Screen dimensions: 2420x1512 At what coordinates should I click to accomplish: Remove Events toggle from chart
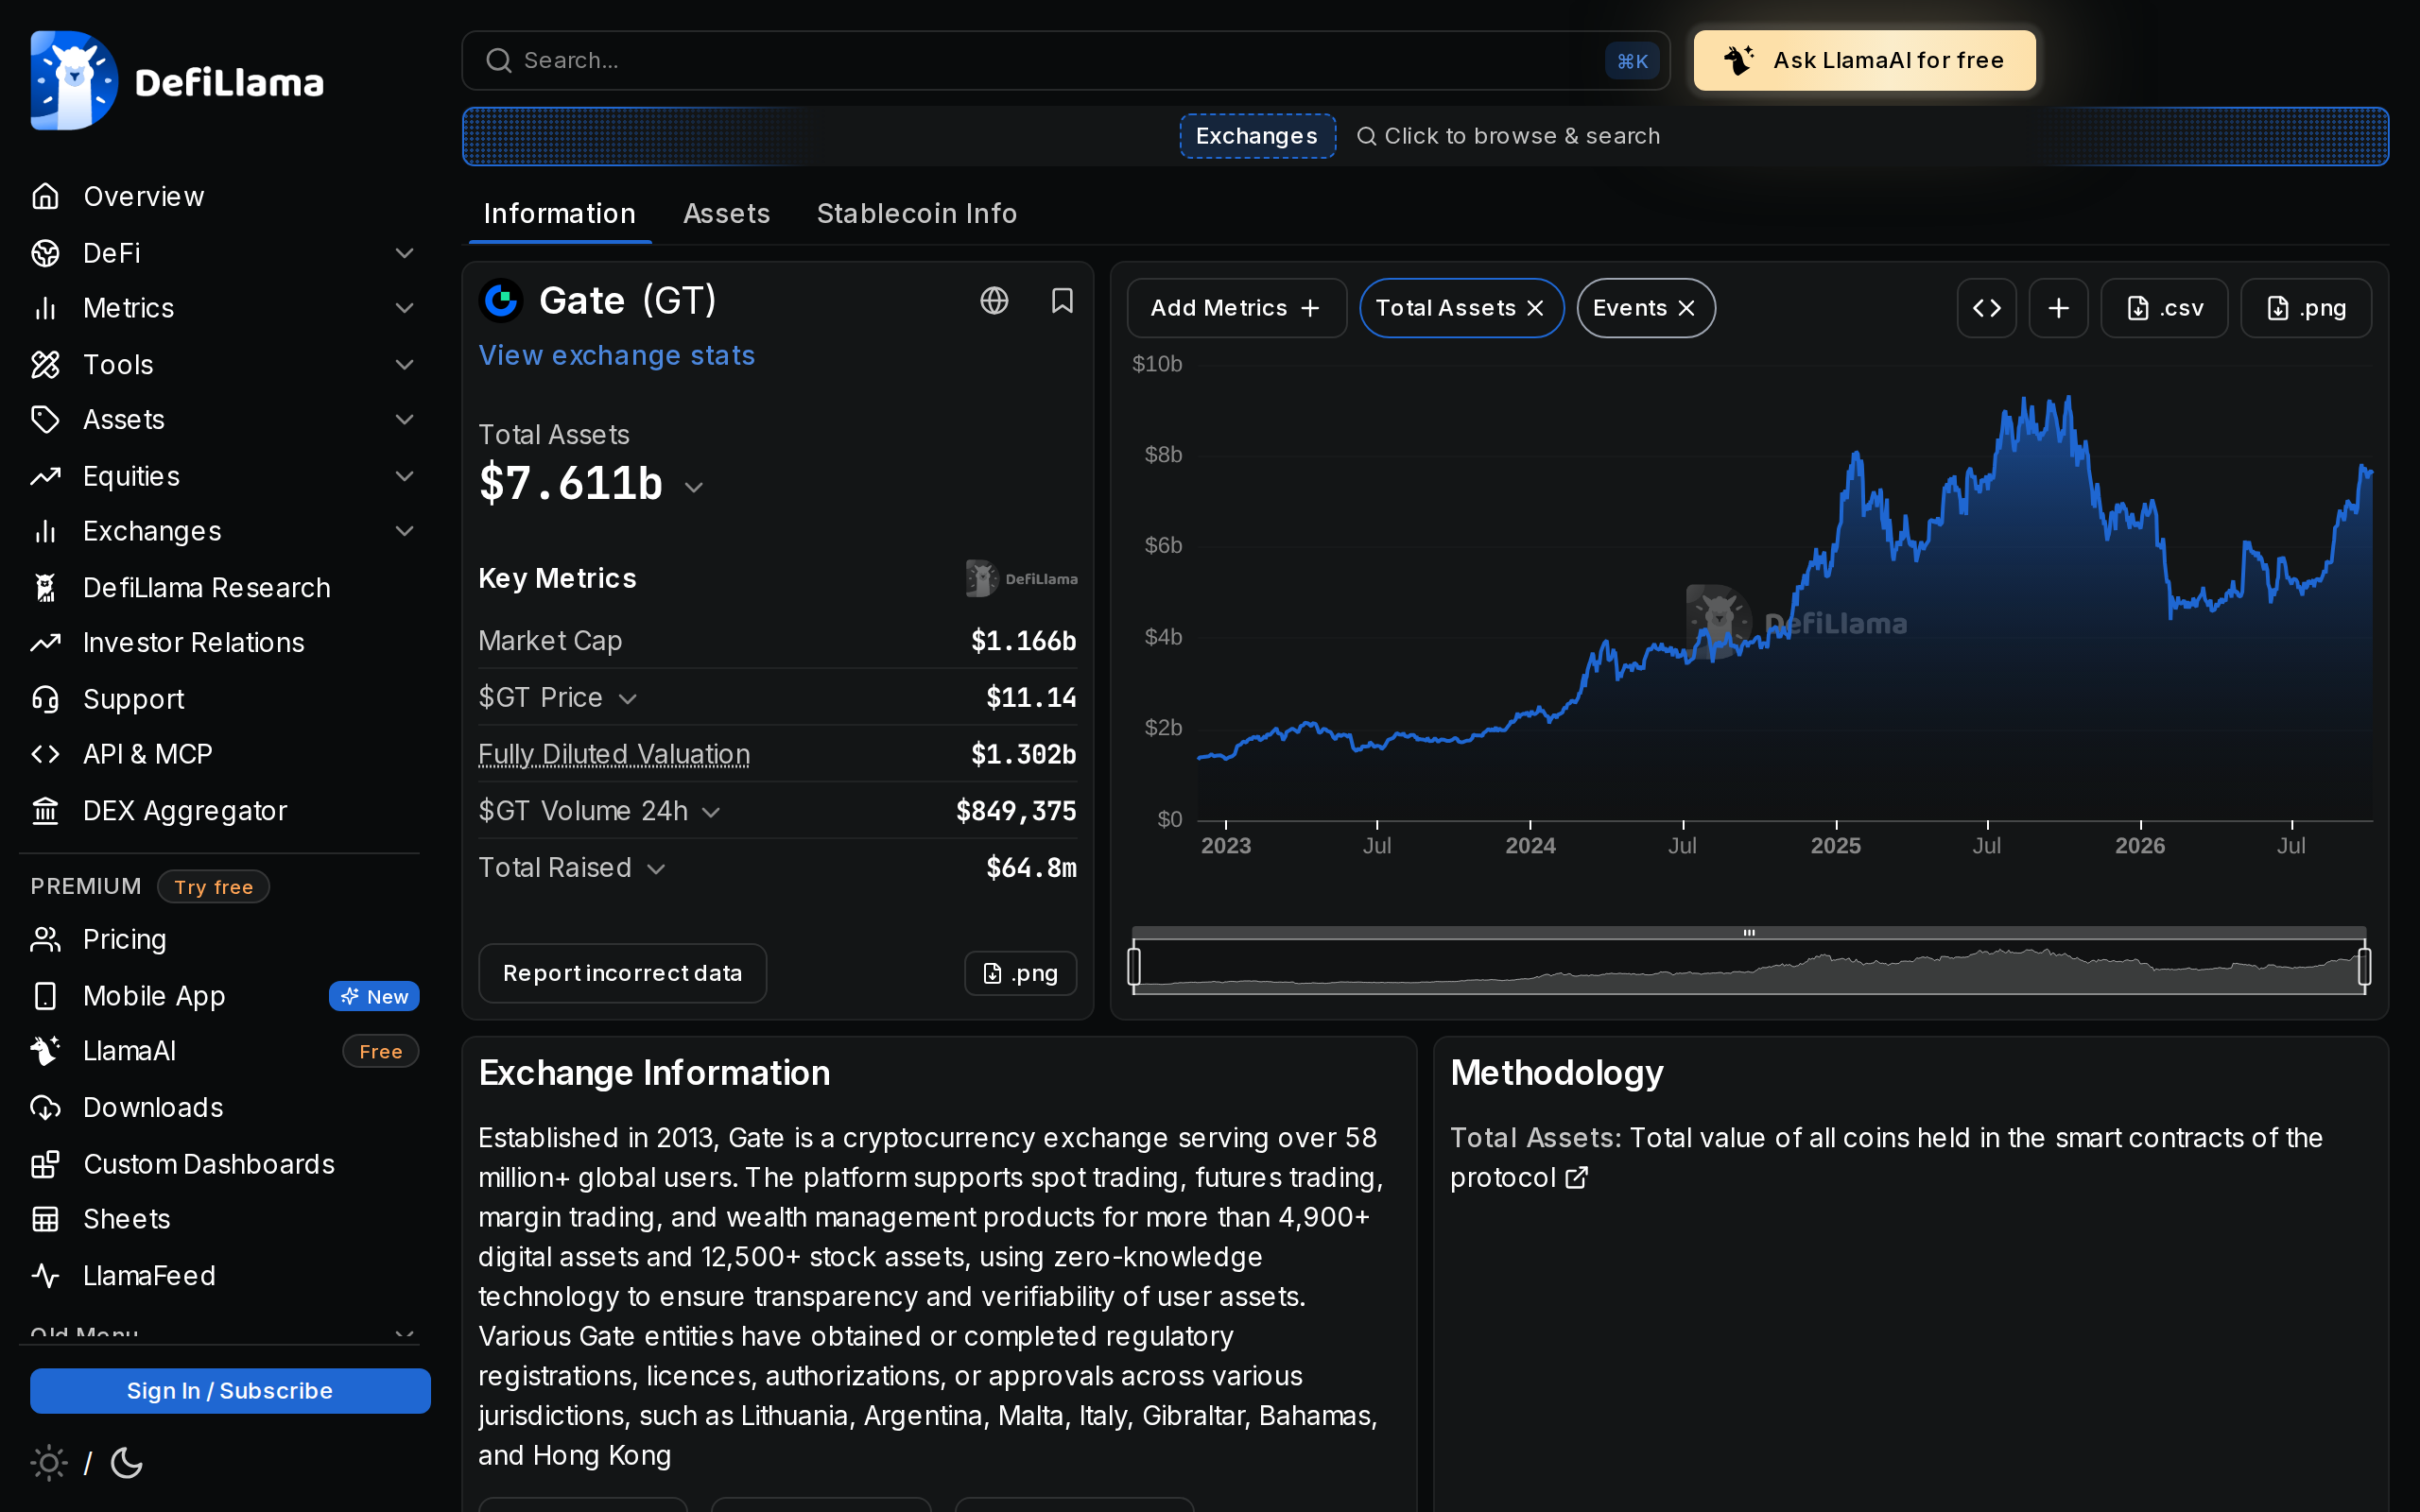point(1686,308)
